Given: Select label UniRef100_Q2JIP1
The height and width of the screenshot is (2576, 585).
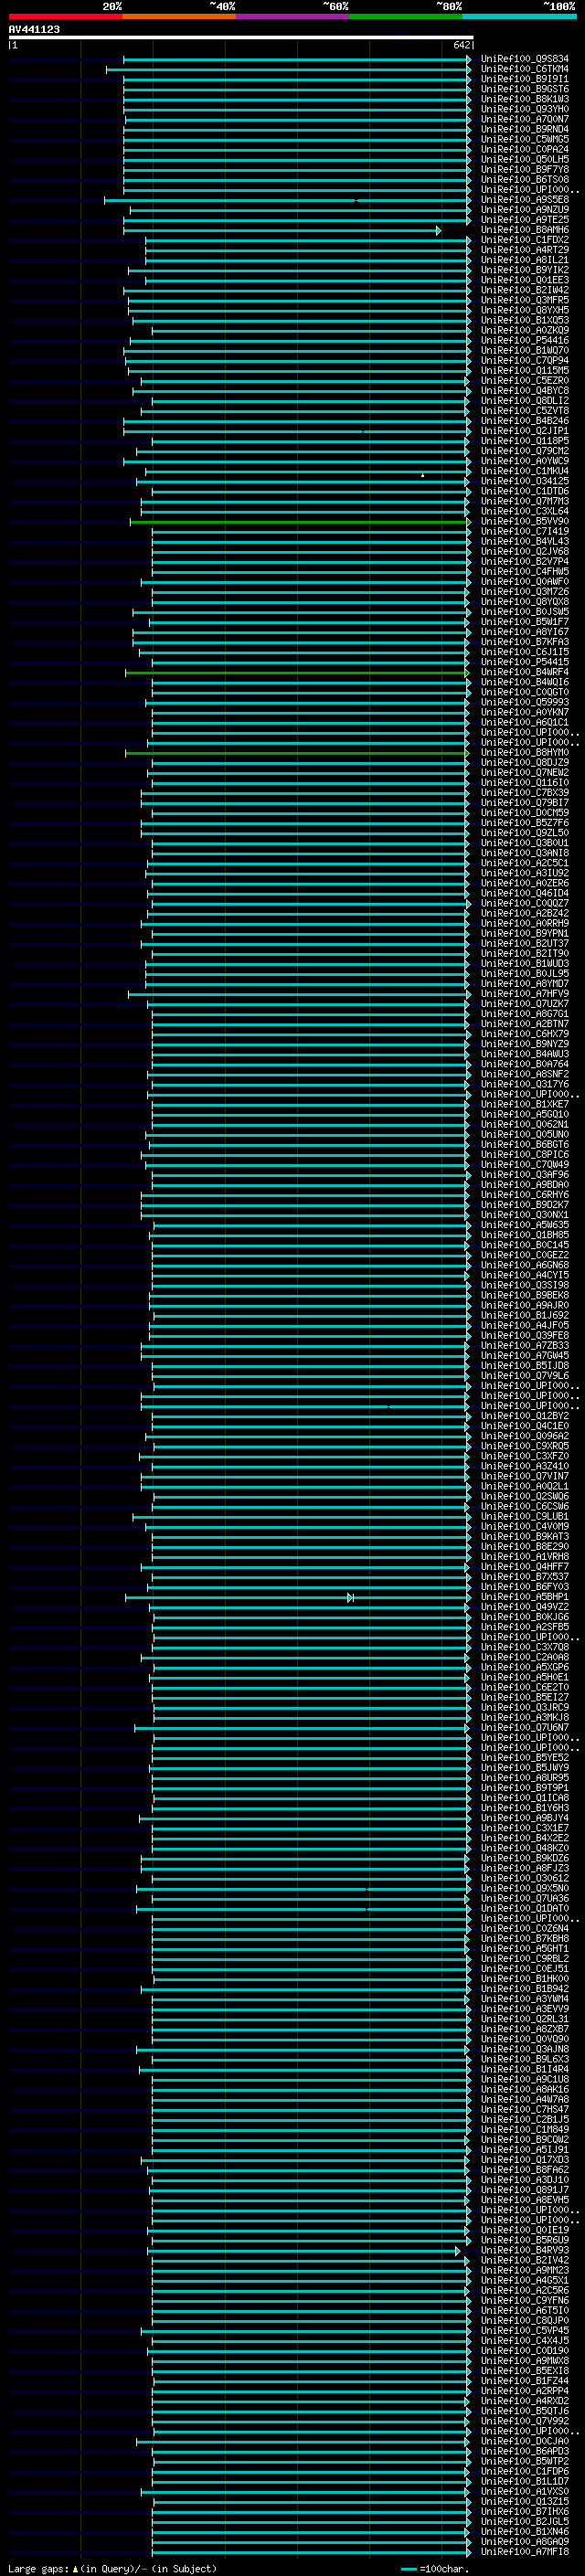Looking at the screenshot, I should [525, 431].
